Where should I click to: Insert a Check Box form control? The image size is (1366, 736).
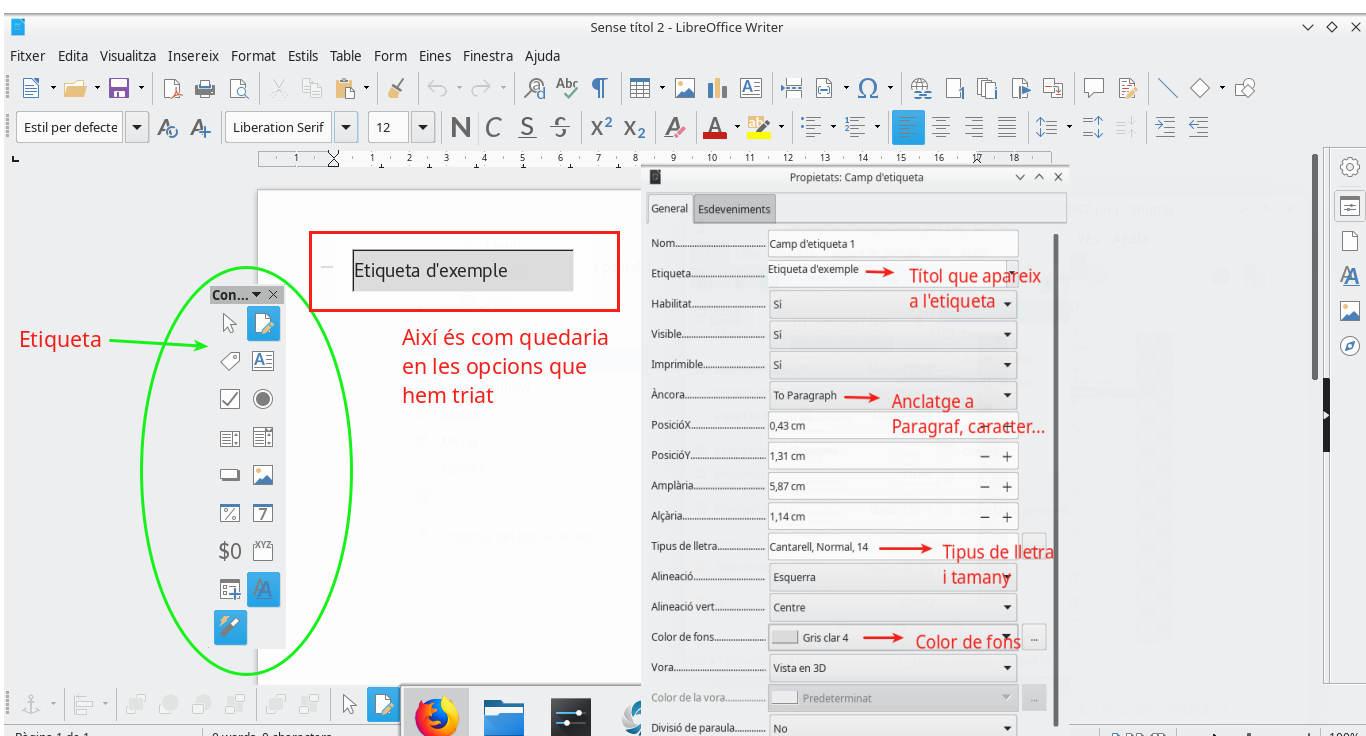point(230,399)
